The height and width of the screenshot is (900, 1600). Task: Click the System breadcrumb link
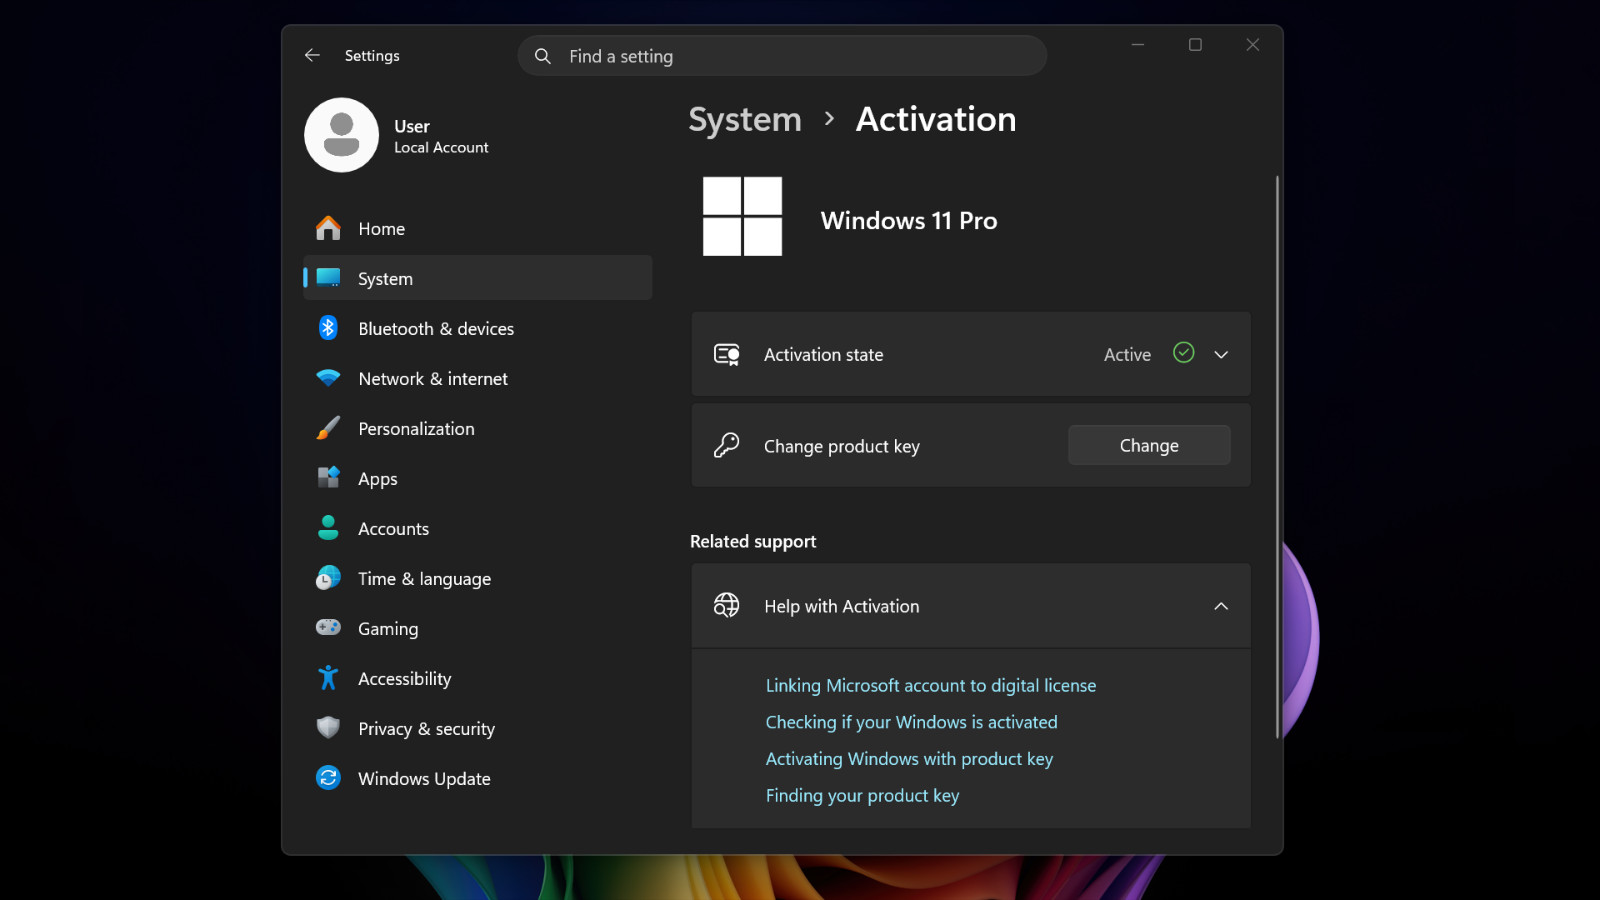745,120
